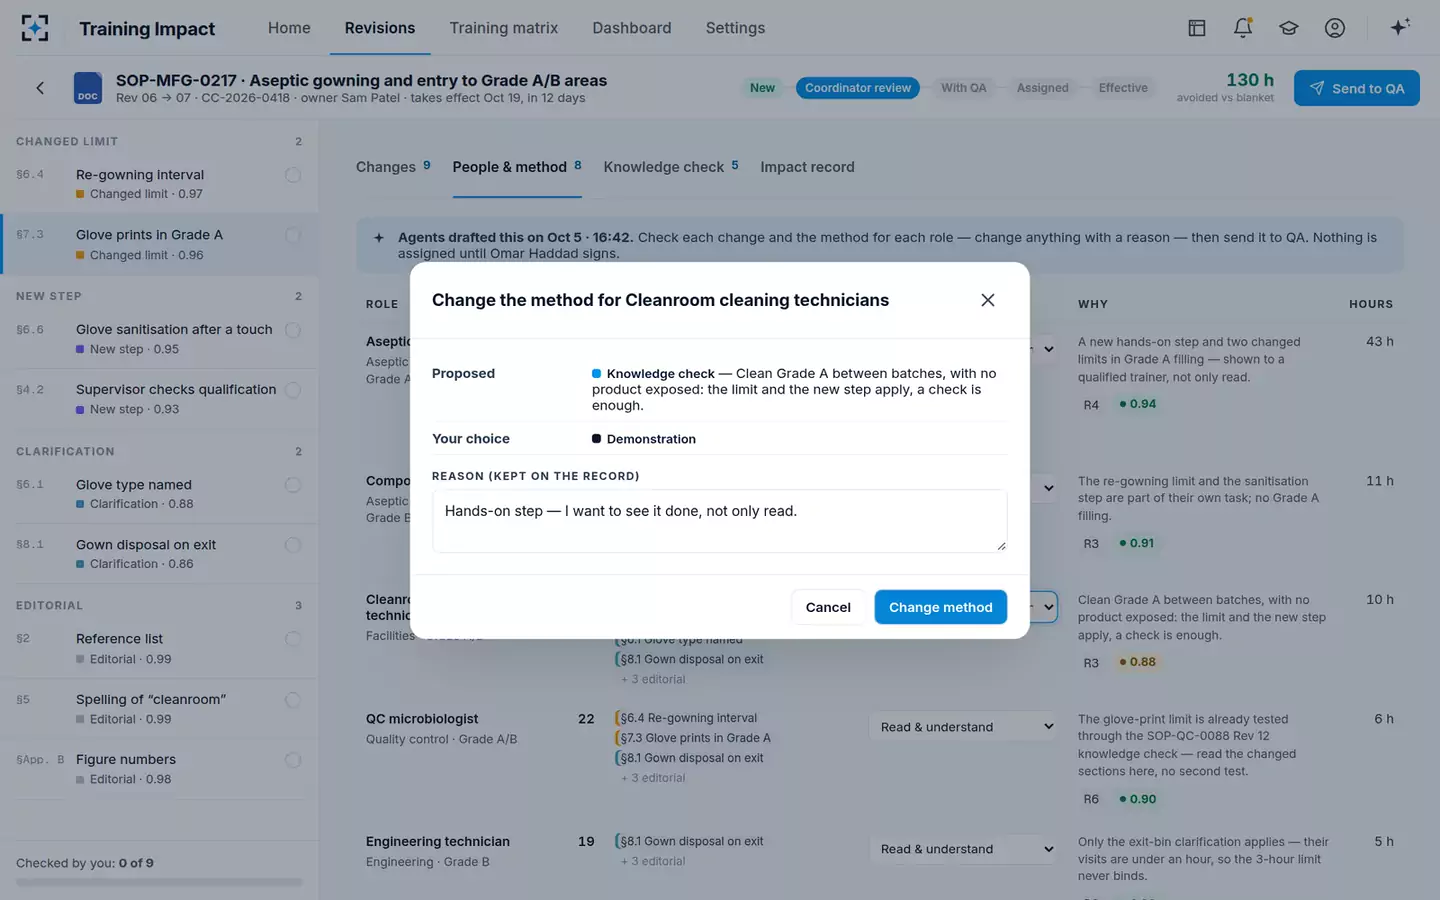
Task: Open method dropdown for Aseptic operator row
Action: pos(1044,349)
